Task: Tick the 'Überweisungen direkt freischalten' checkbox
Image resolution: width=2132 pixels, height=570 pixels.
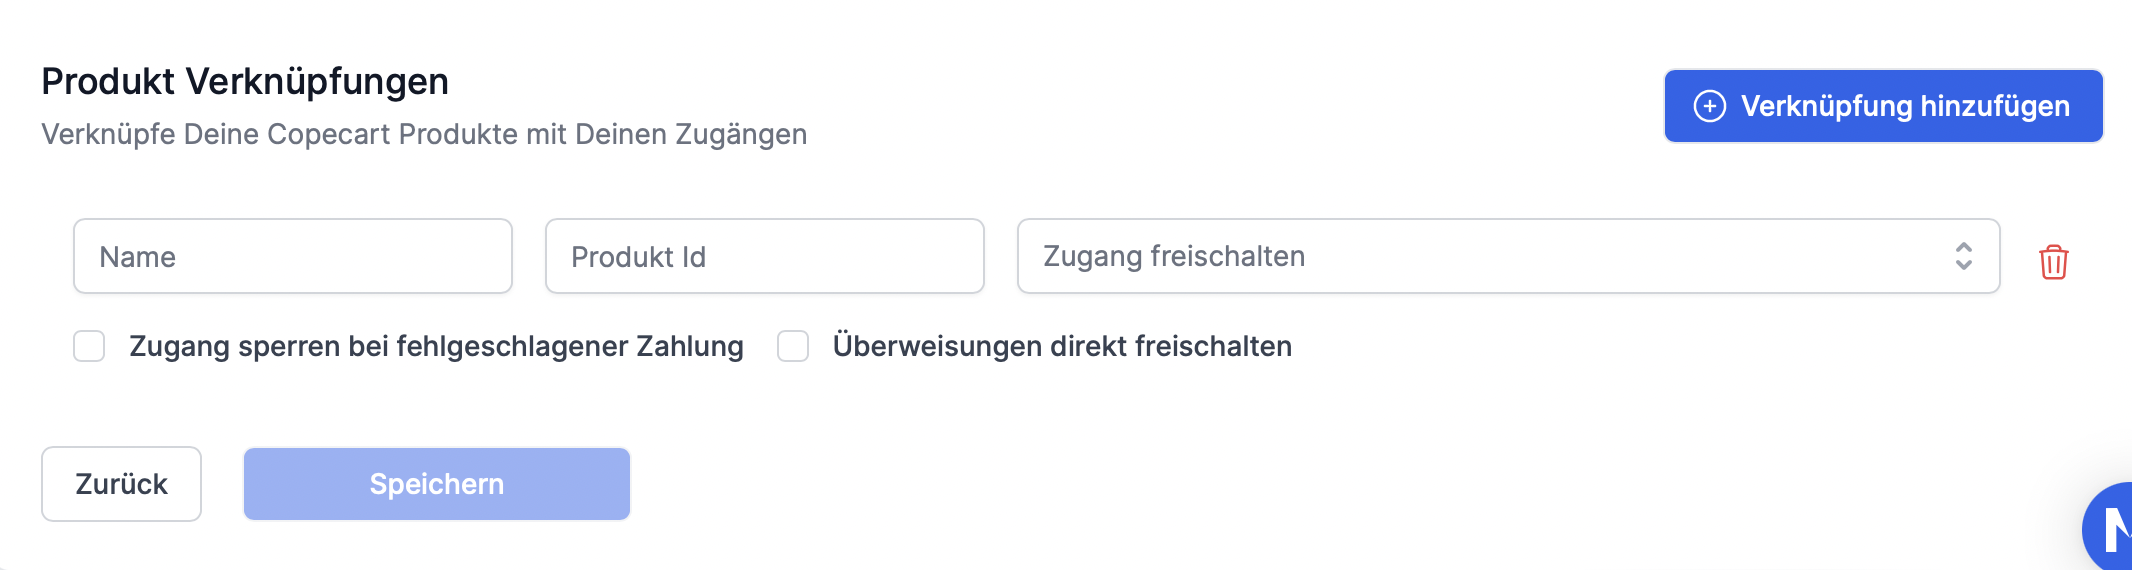Action: [793, 346]
